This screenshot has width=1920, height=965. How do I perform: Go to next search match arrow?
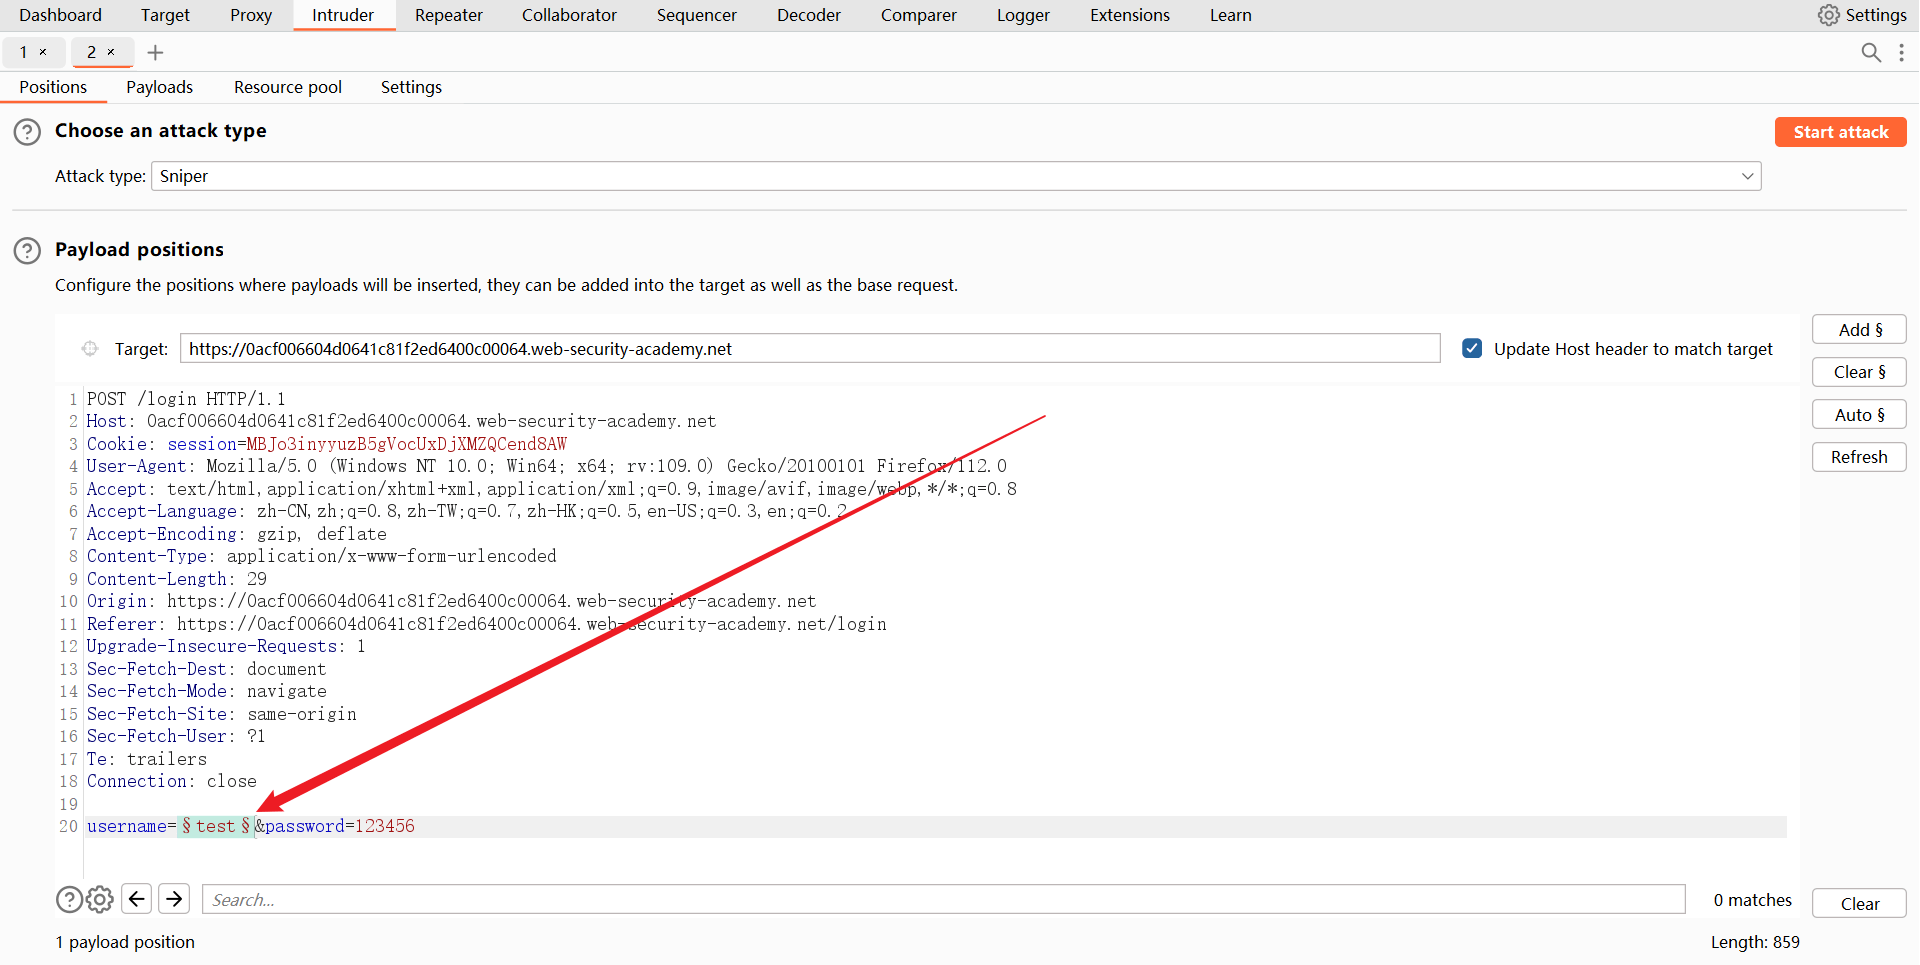[x=174, y=900]
